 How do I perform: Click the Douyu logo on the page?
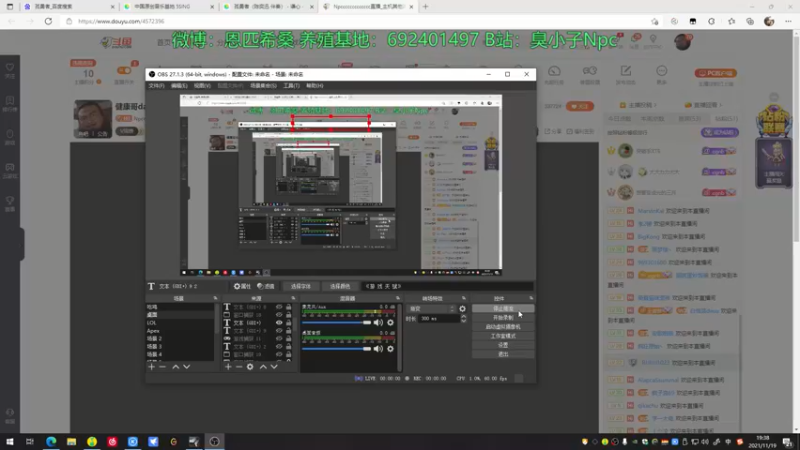pos(116,42)
